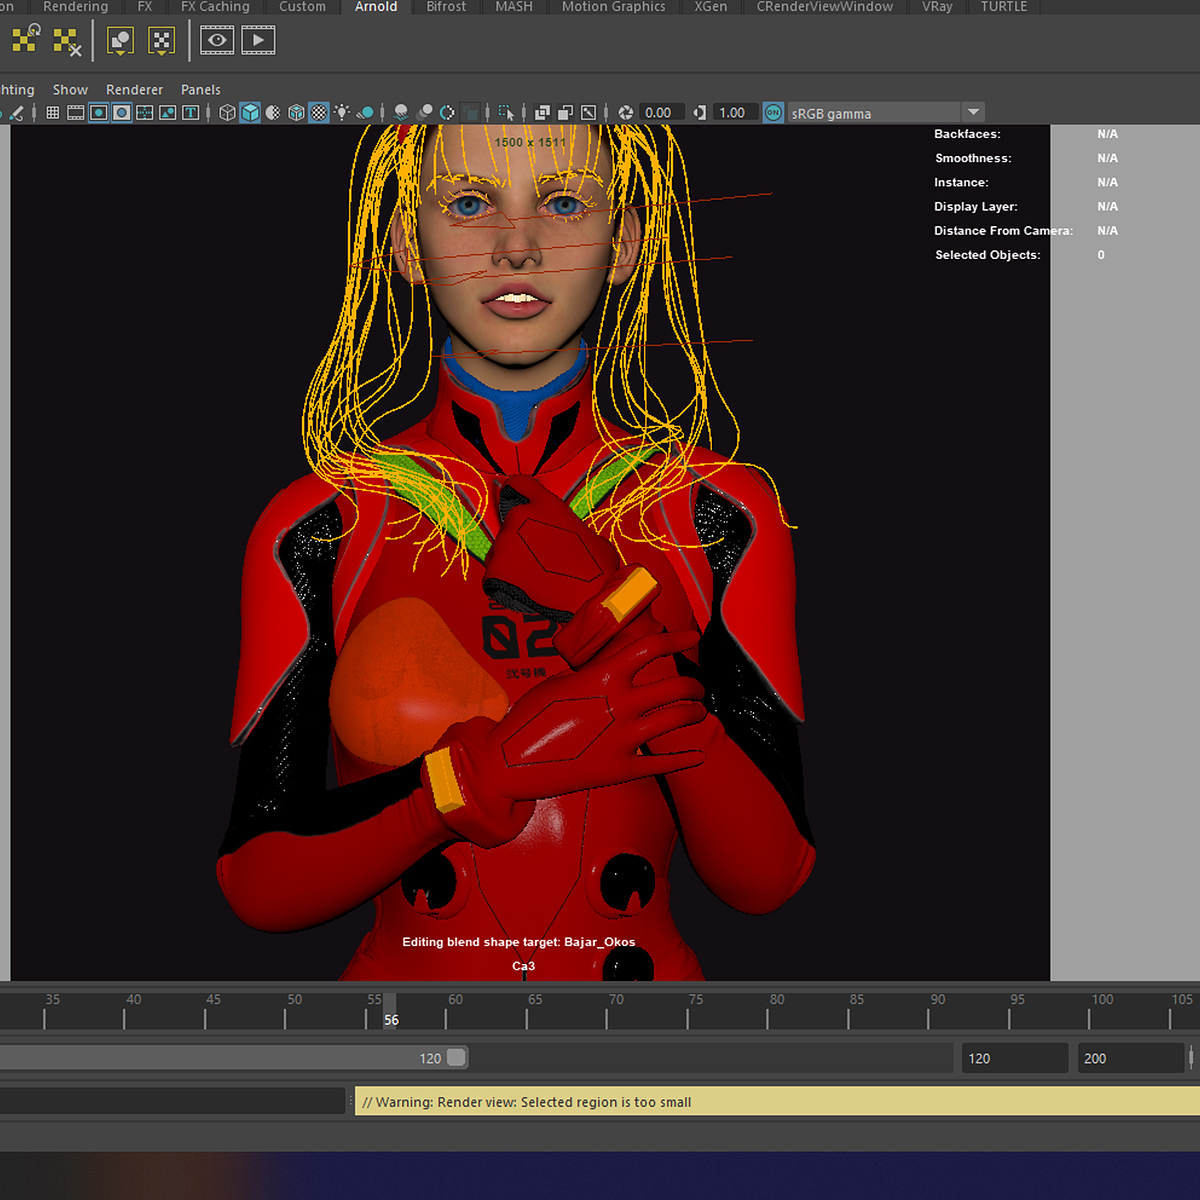Toggle color management ON button

tap(773, 113)
